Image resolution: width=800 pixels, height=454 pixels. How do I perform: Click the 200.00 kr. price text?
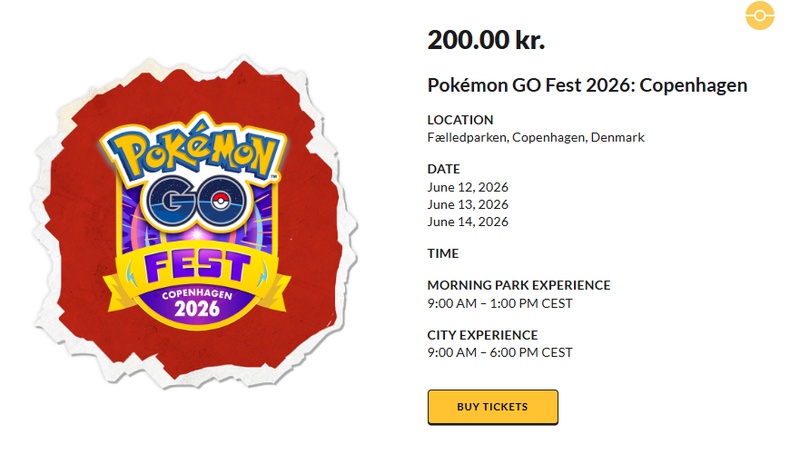coord(486,40)
